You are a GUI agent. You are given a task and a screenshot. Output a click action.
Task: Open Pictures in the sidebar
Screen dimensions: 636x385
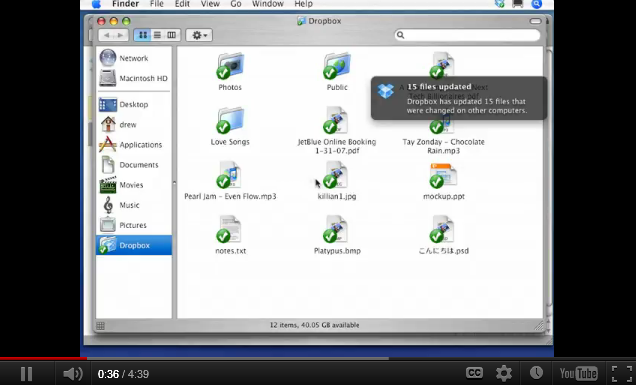click(123, 225)
